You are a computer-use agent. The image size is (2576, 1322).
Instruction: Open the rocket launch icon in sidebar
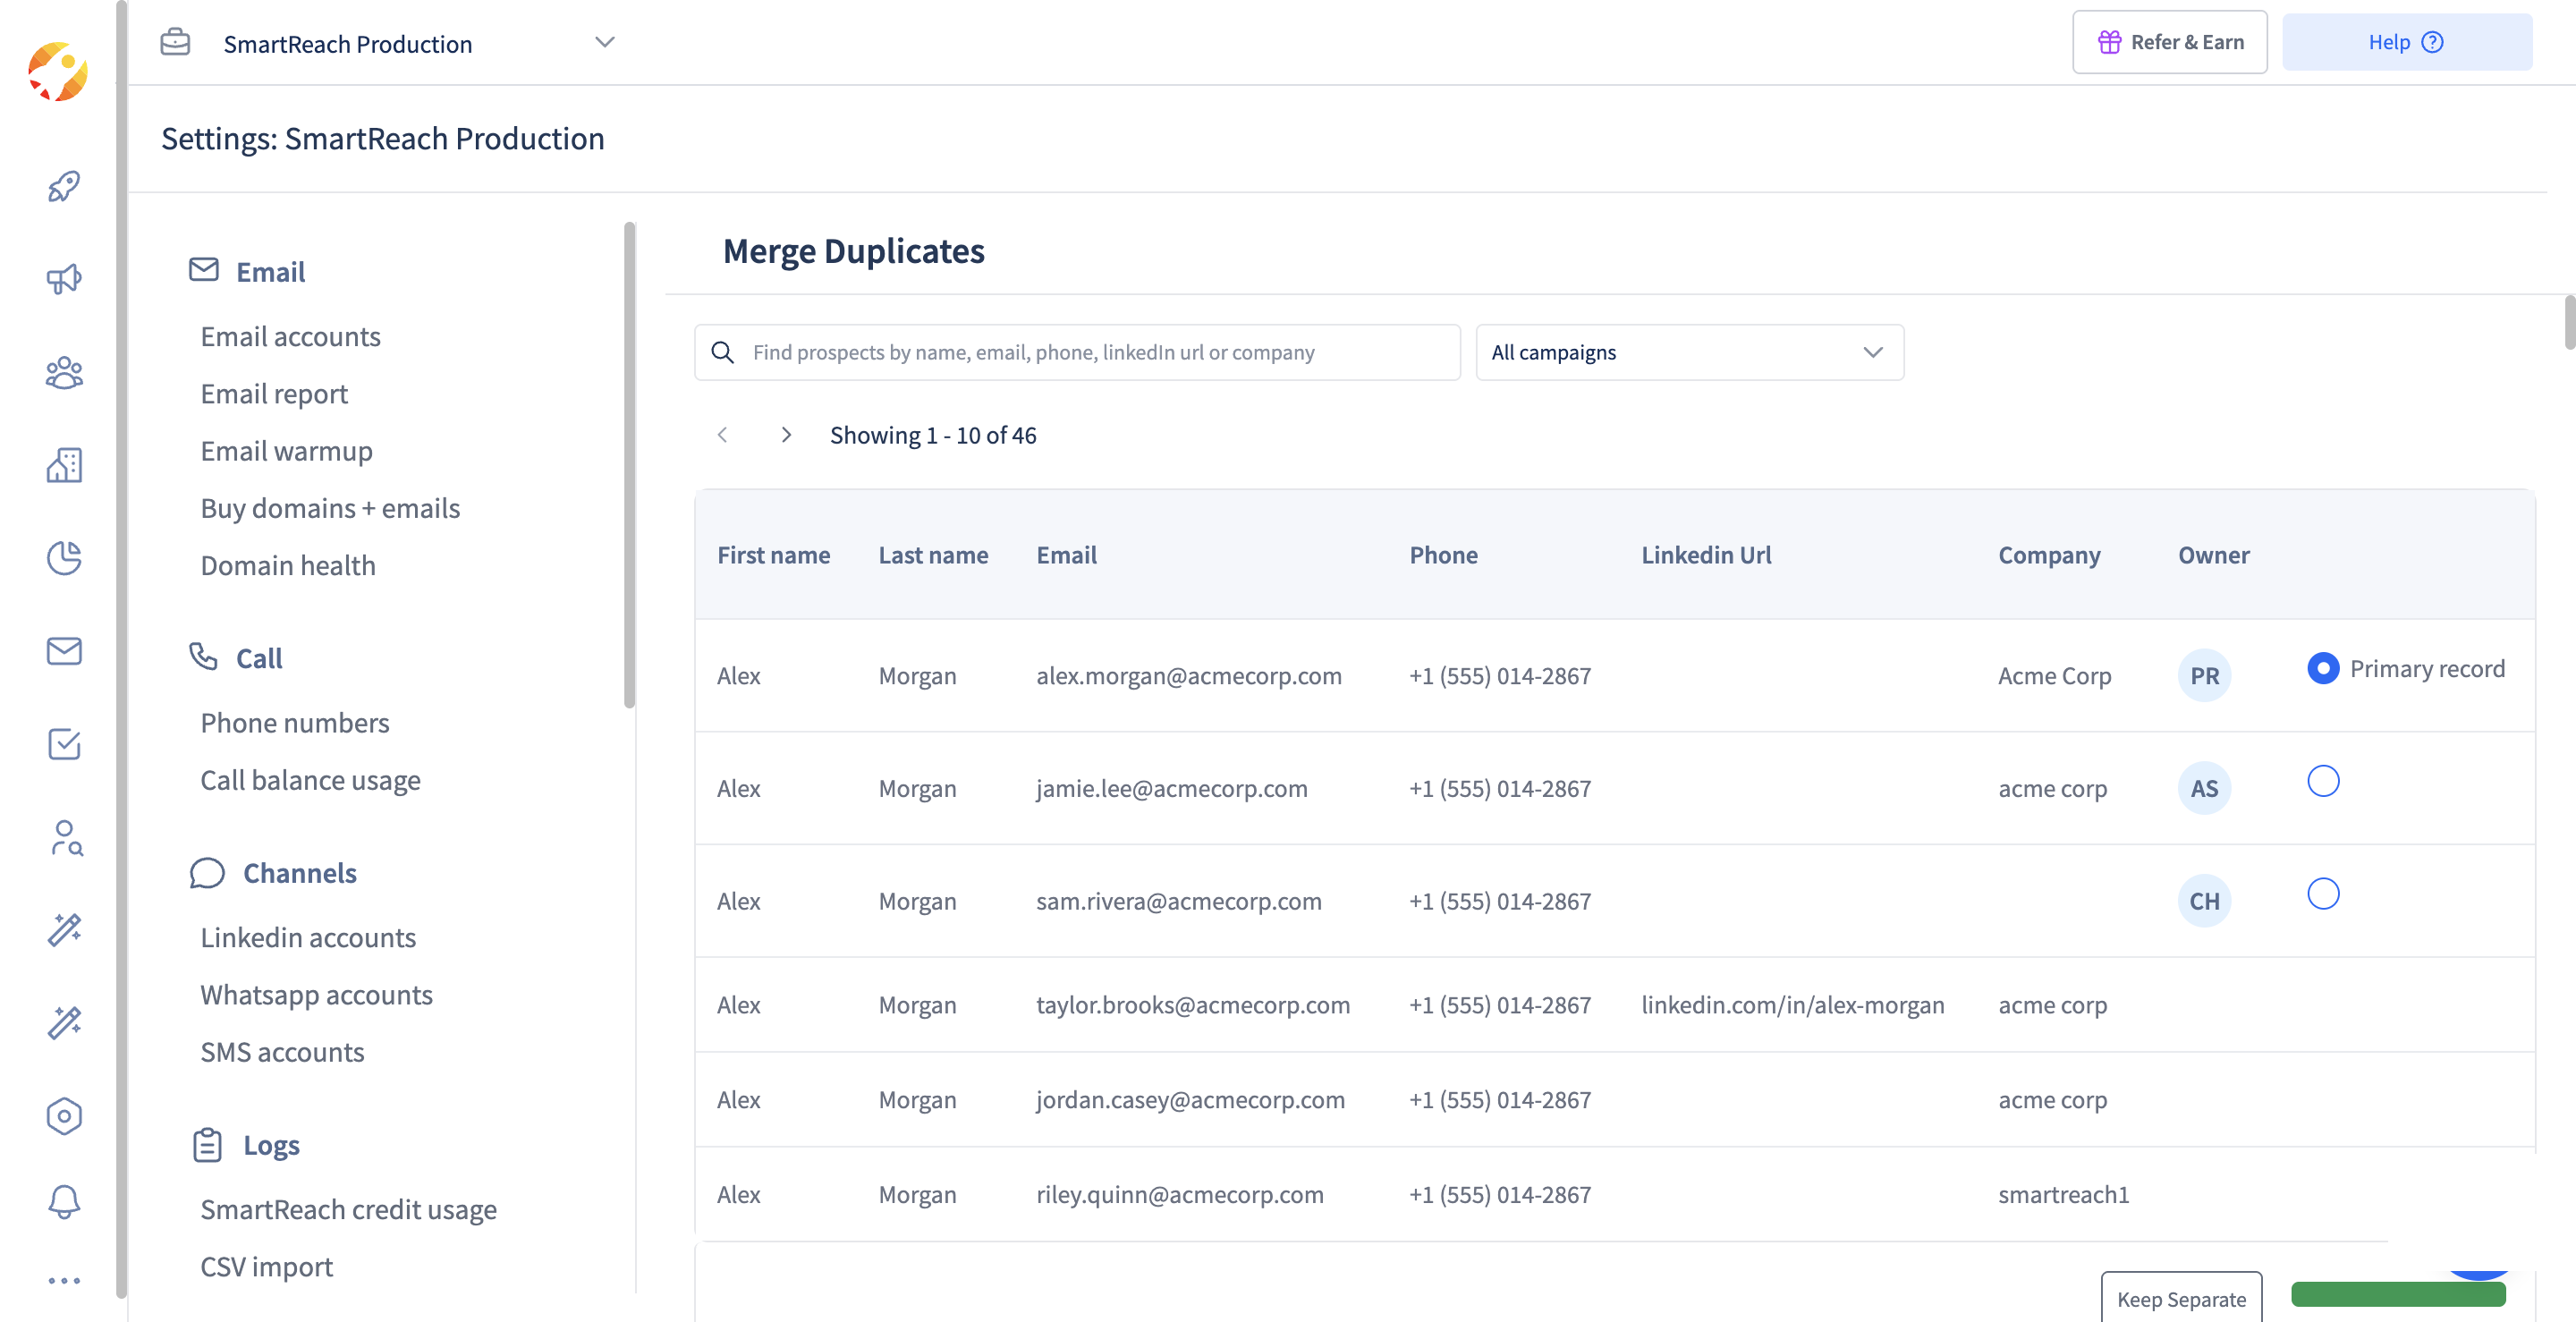coord(64,186)
